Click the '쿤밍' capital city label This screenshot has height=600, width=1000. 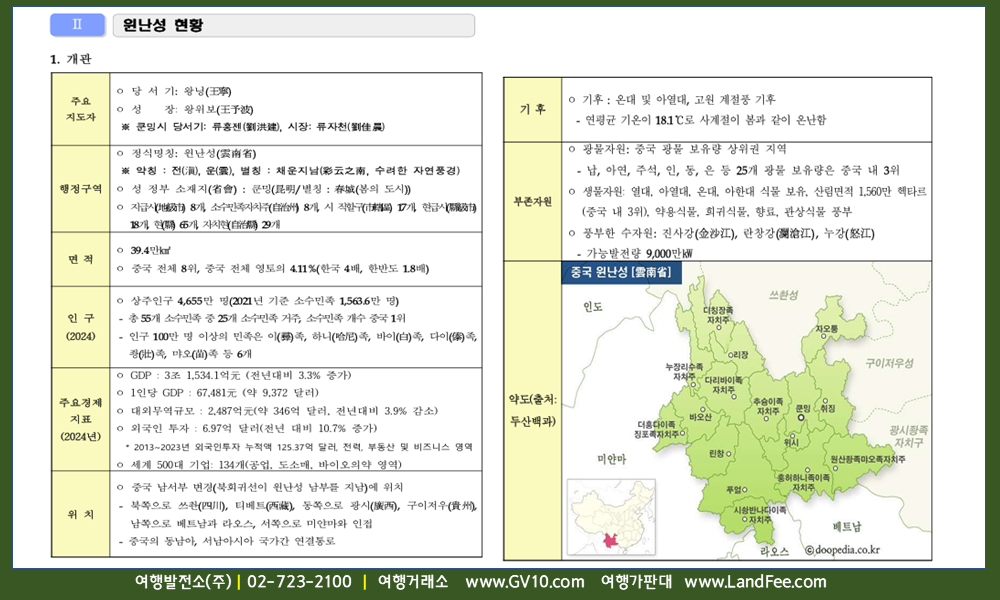[802, 409]
